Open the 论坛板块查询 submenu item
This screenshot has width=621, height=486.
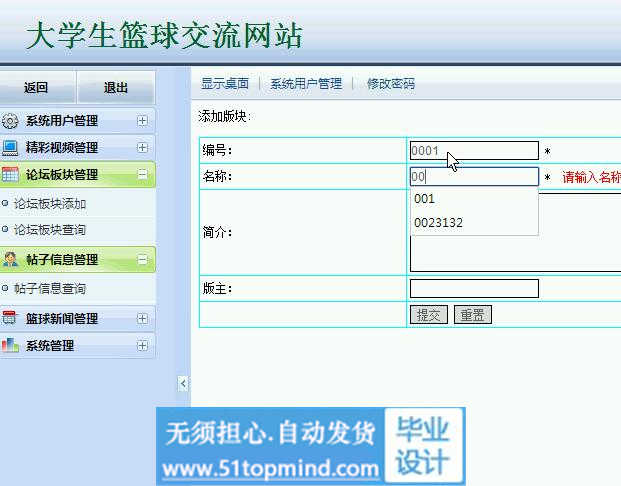point(50,230)
